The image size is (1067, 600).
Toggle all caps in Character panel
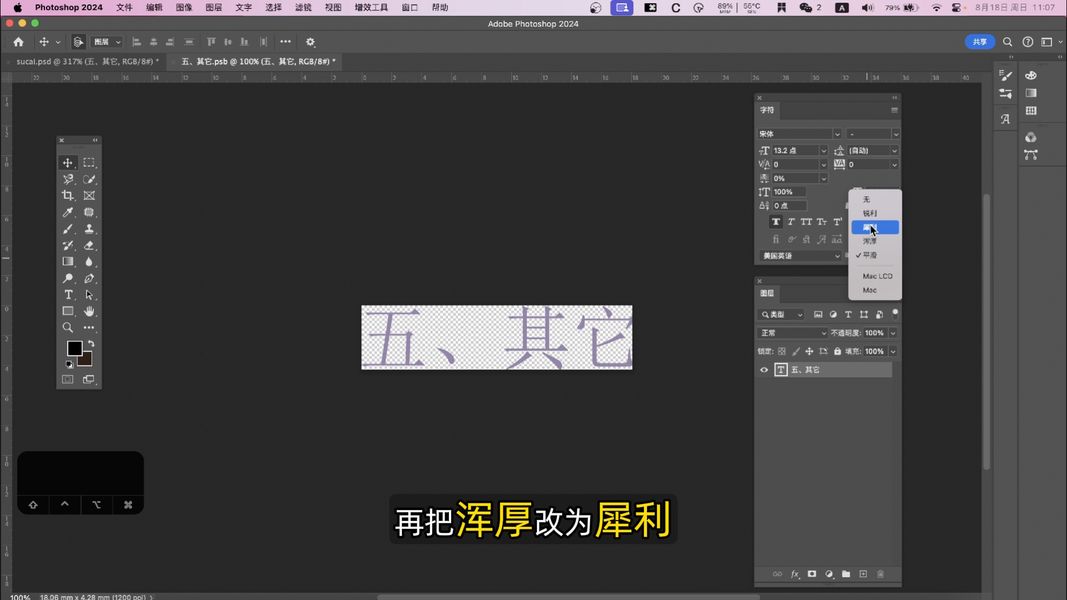[x=806, y=222]
